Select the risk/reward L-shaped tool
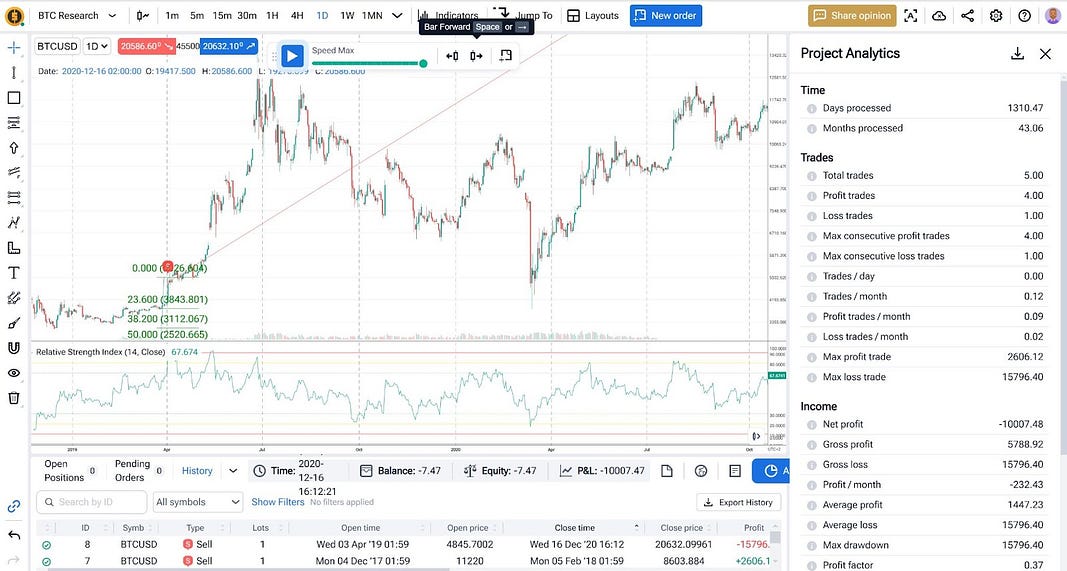1067x571 pixels. click(14, 248)
